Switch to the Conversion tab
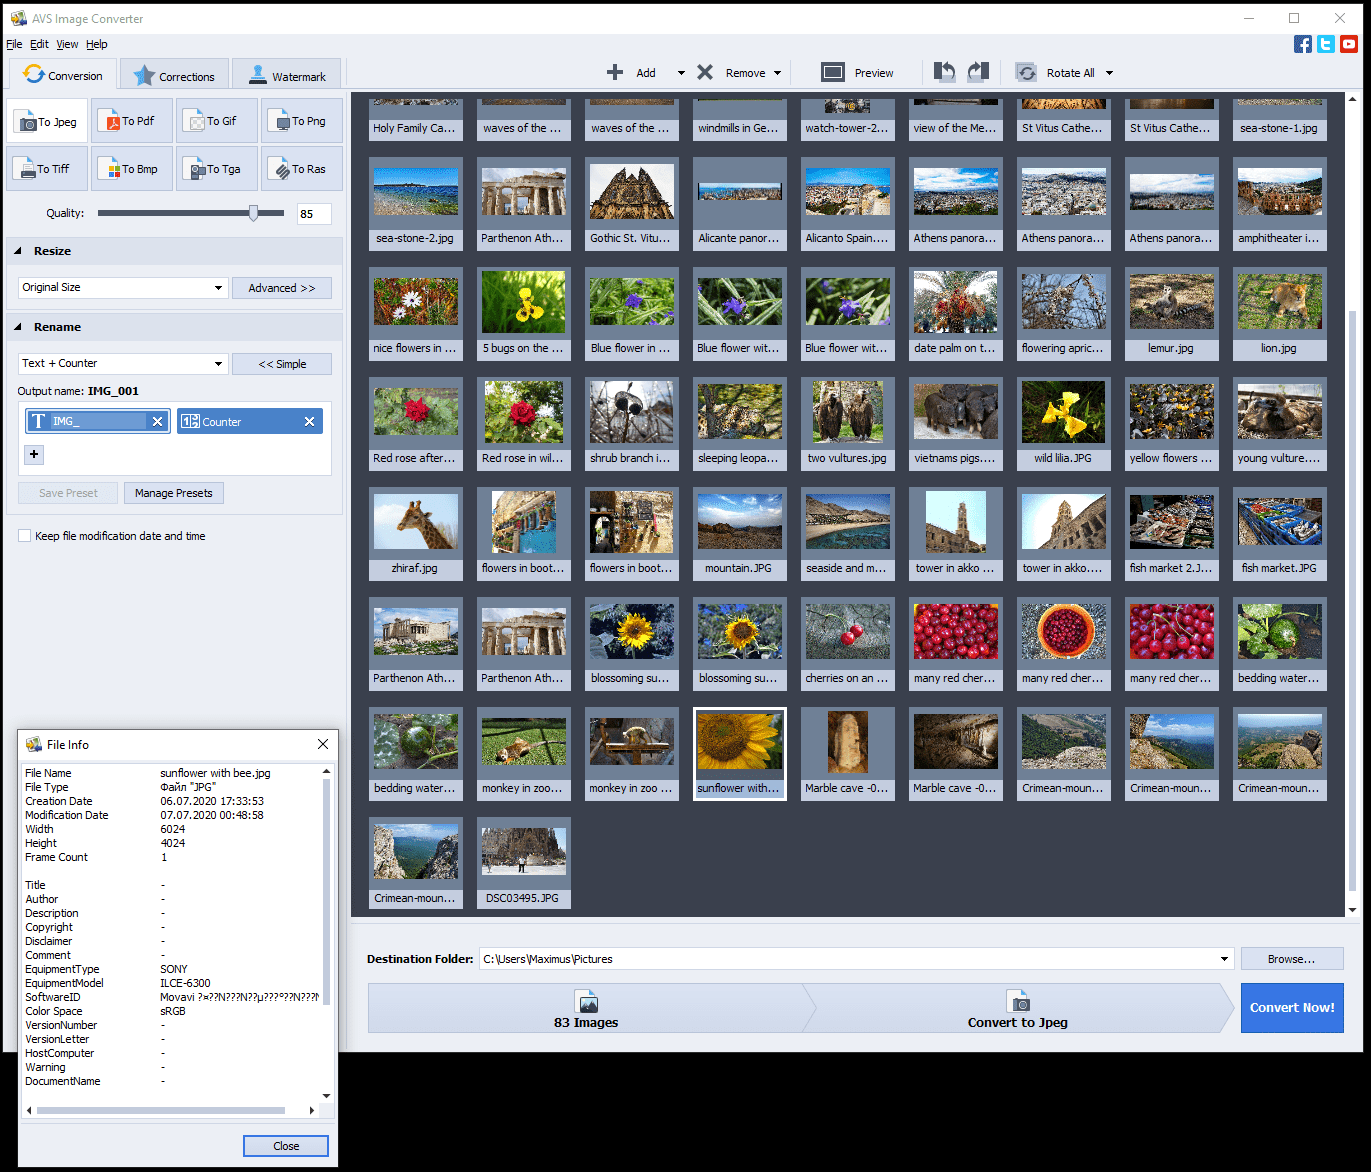 click(63, 75)
